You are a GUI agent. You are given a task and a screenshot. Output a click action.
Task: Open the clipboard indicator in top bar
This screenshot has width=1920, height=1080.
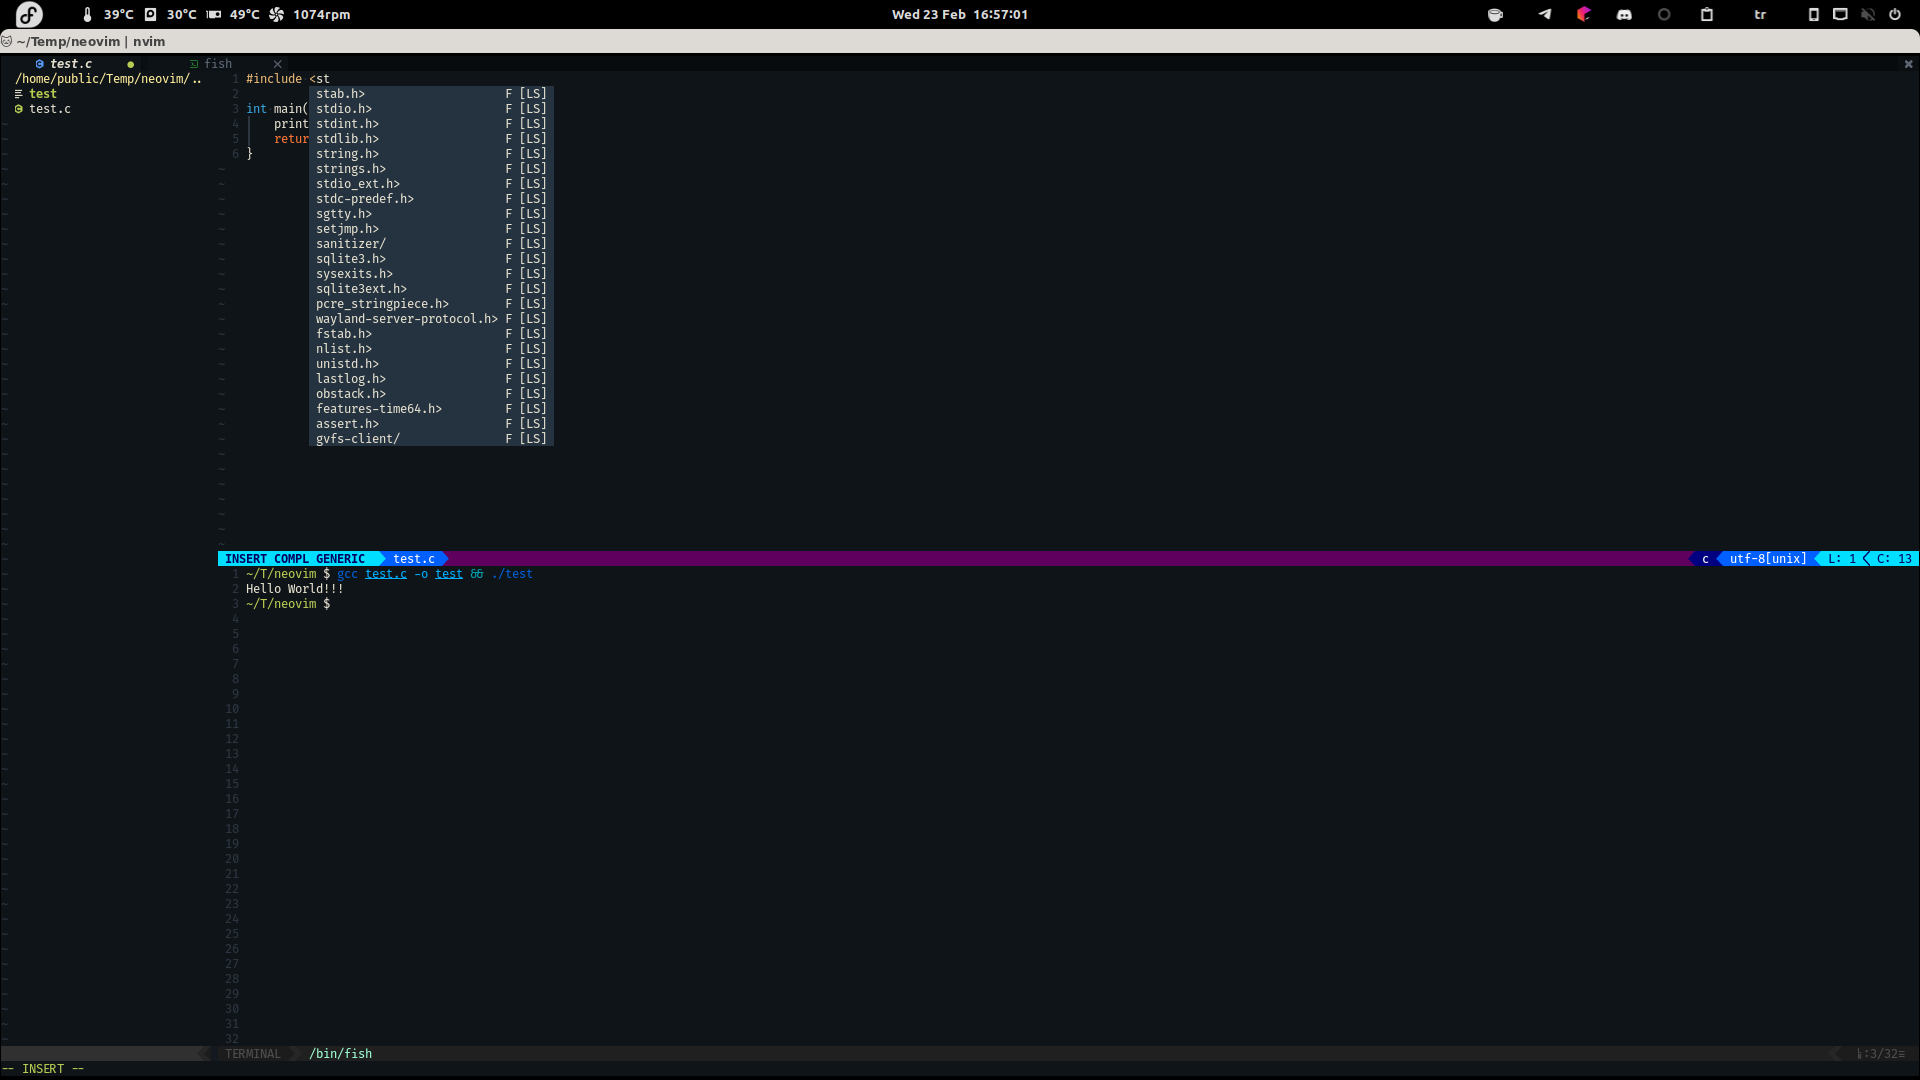[x=1707, y=14]
